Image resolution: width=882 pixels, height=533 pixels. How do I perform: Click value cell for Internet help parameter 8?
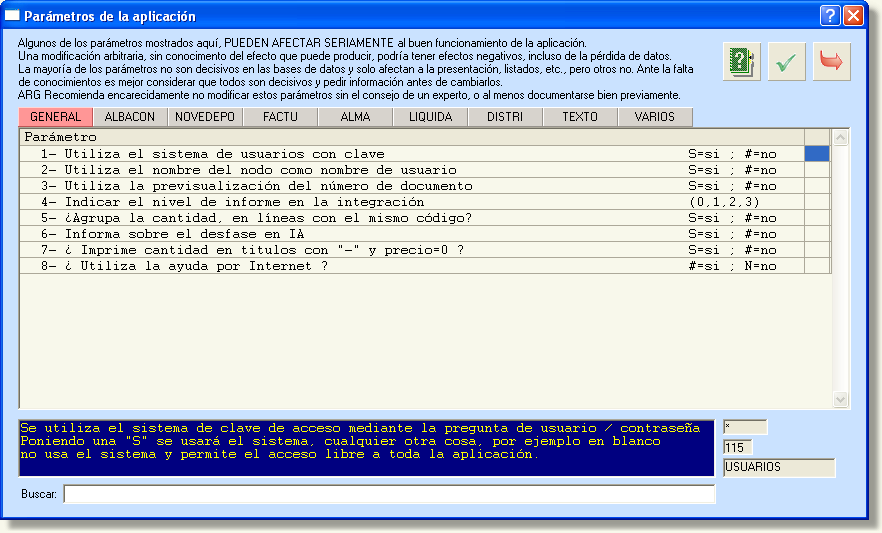[x=817, y=266]
